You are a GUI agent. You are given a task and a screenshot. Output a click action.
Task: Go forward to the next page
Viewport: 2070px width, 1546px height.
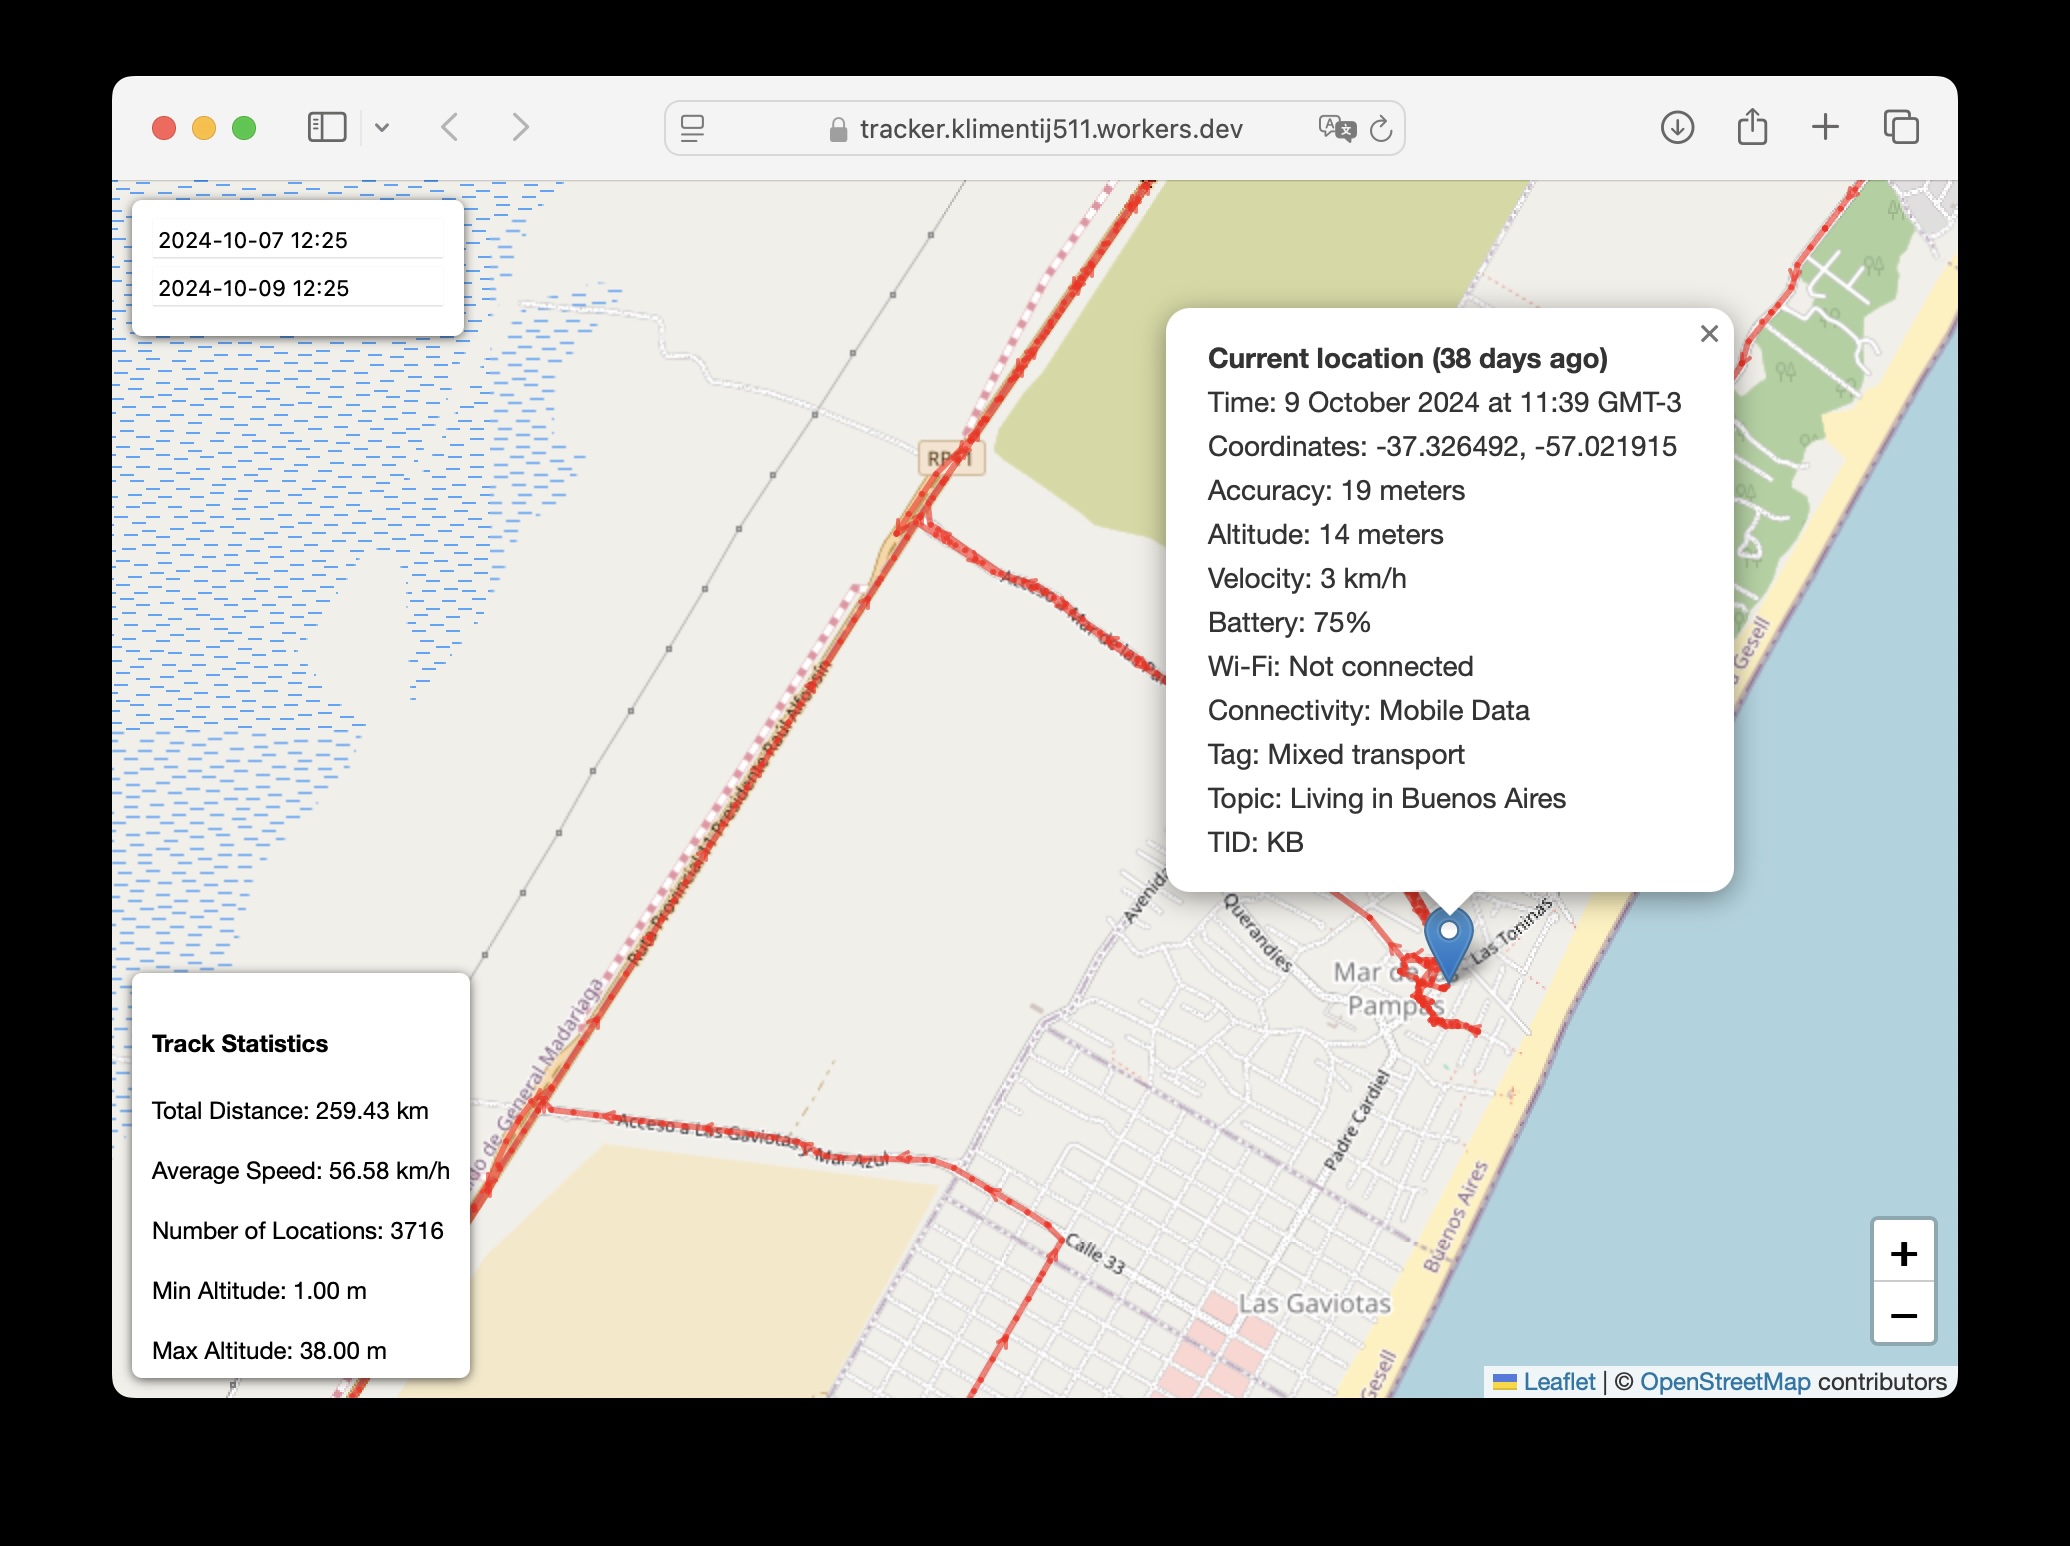pos(520,128)
